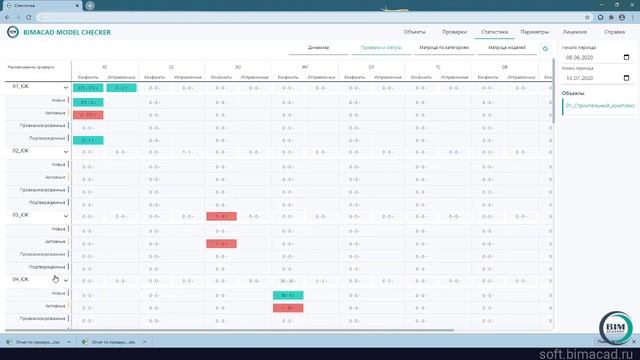Open second downloaded Отчет по проверке xlsx file
Image resolution: width=640 pixels, height=360 pixels.
click(109, 342)
